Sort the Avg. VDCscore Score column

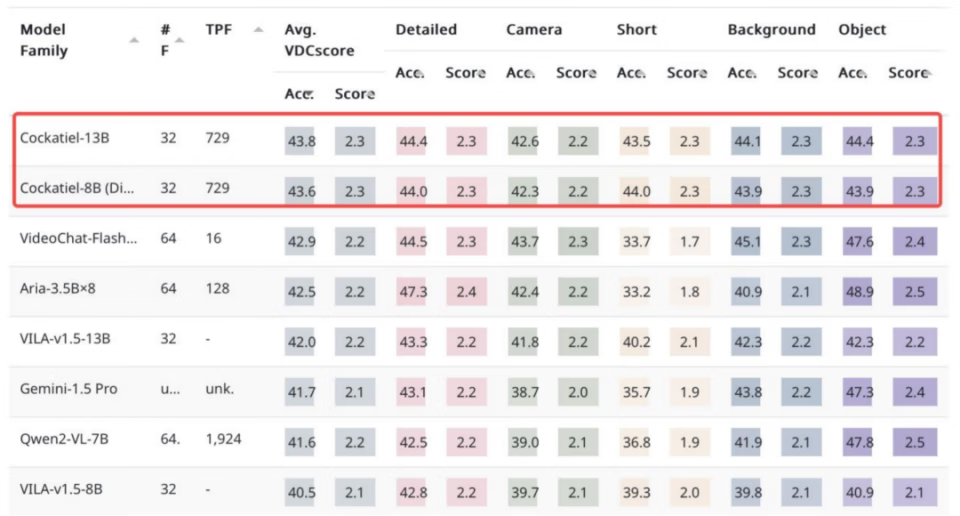(354, 94)
